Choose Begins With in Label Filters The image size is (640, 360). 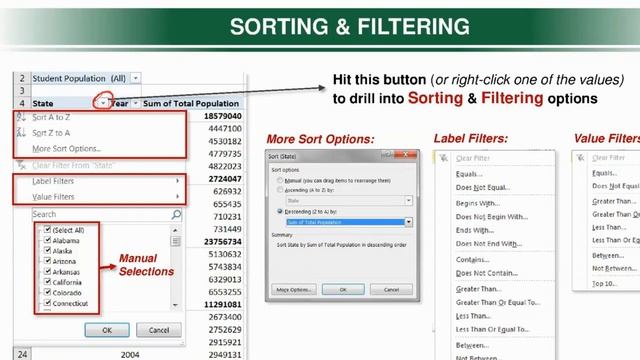click(x=478, y=203)
